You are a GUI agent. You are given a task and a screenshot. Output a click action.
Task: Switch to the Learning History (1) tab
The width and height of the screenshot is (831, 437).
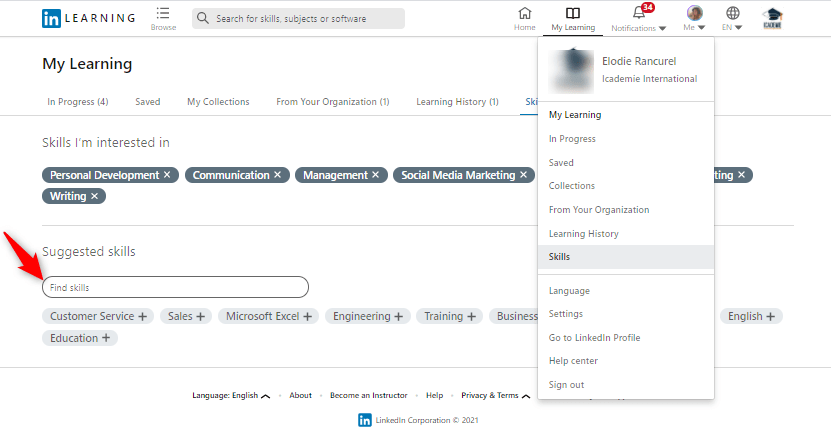click(x=457, y=102)
